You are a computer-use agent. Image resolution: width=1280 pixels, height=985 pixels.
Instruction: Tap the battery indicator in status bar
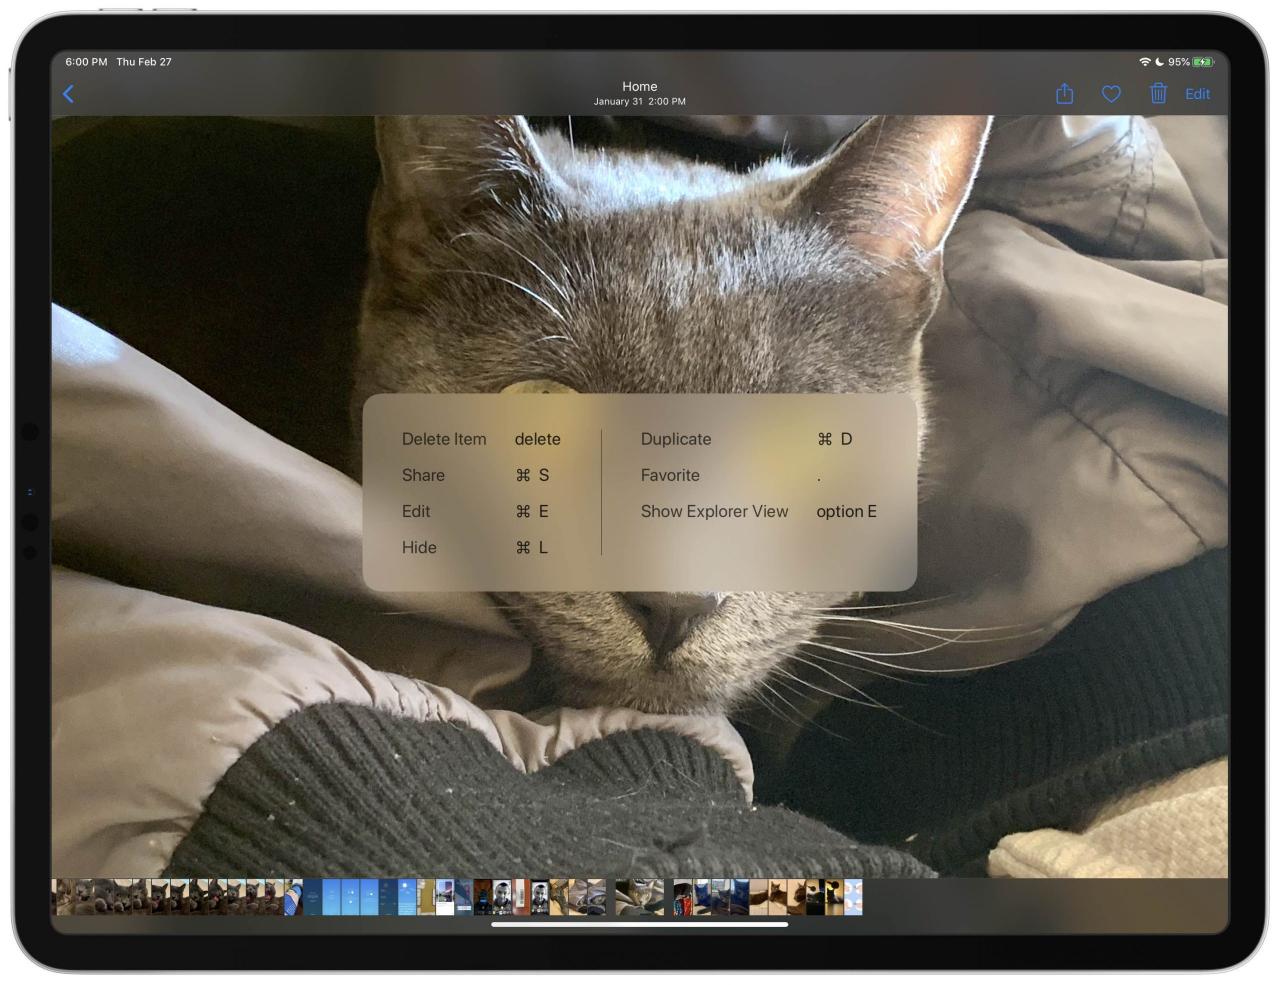click(x=1202, y=62)
